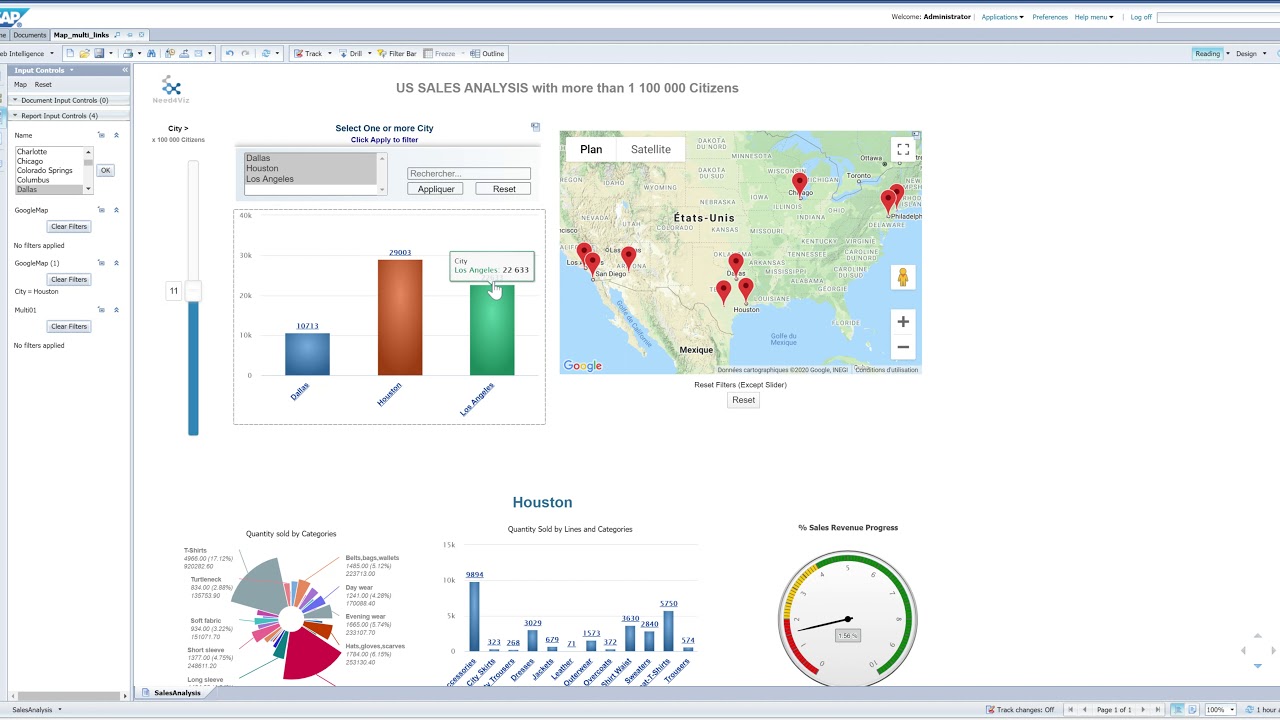Open the Design mode dropdown arrow
The image size is (1280, 720).
[1264, 53]
